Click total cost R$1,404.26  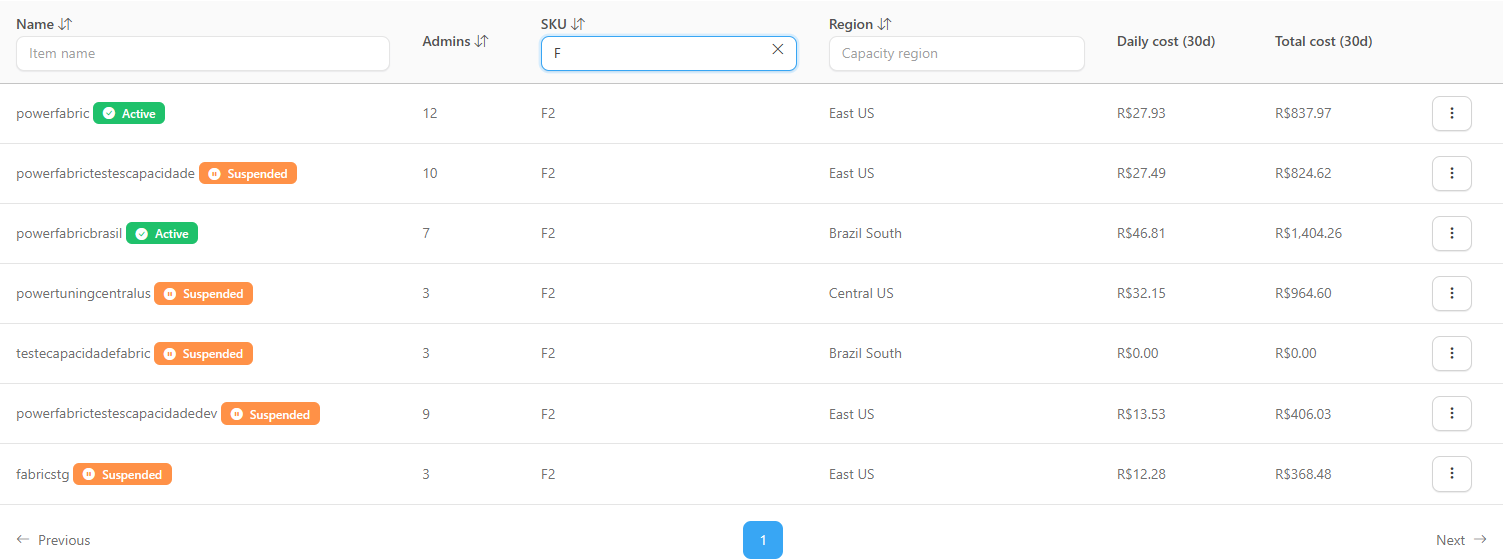pyautogui.click(x=1309, y=233)
